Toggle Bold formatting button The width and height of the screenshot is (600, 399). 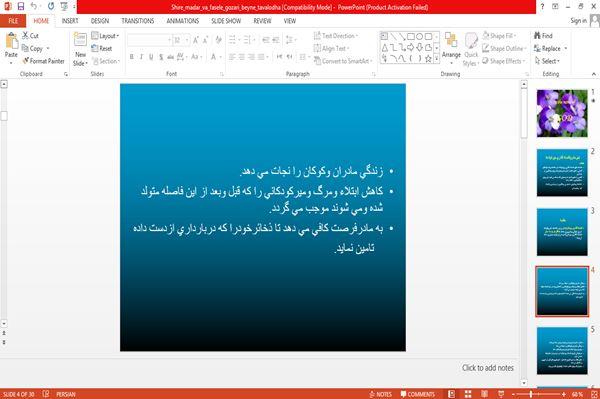tap(132, 57)
